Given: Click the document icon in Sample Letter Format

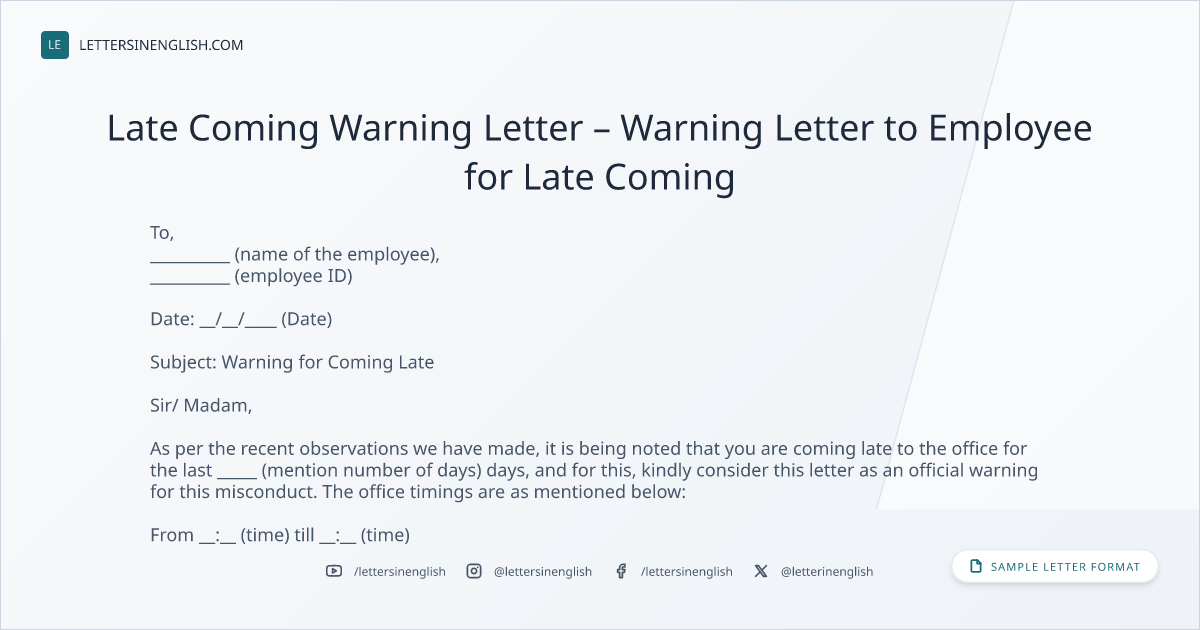Looking at the screenshot, I should click(x=976, y=567).
